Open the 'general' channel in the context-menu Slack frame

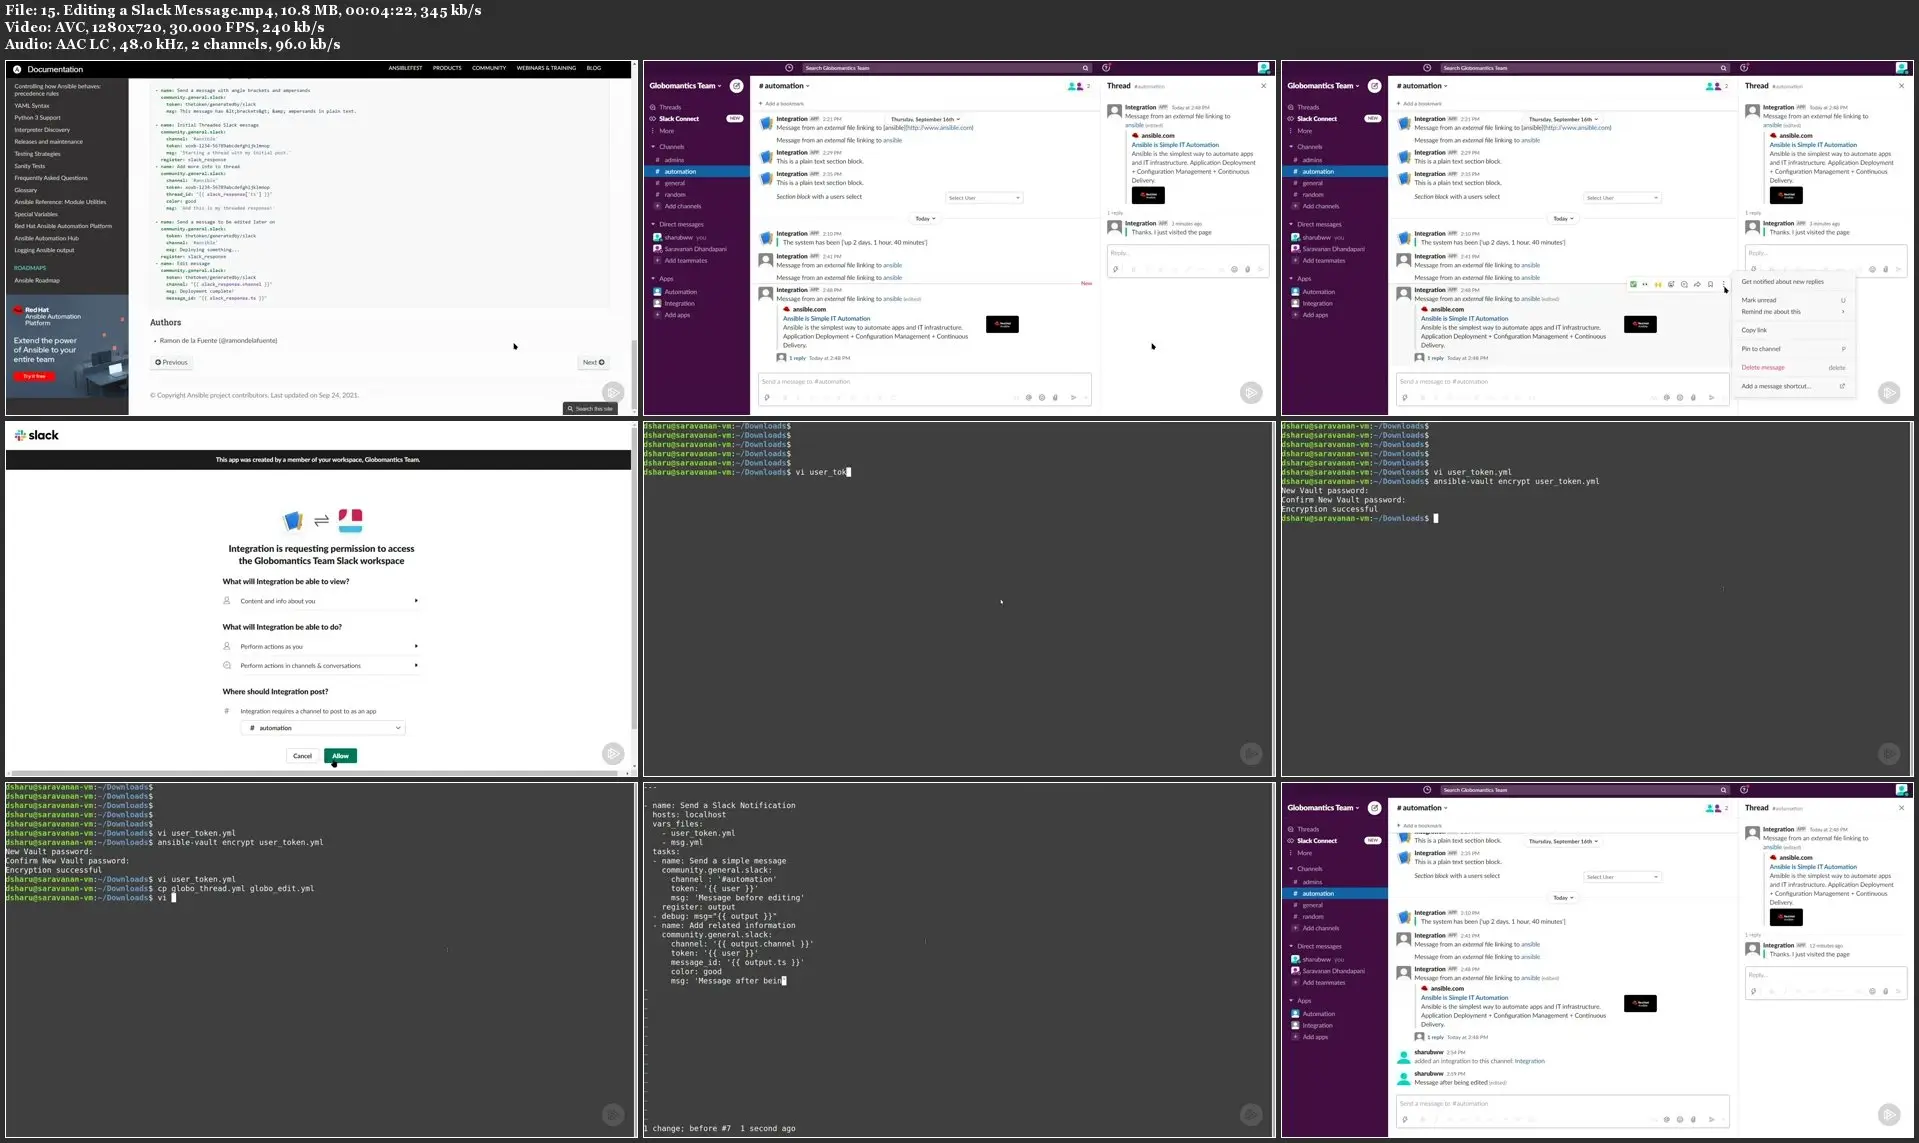click(1313, 183)
